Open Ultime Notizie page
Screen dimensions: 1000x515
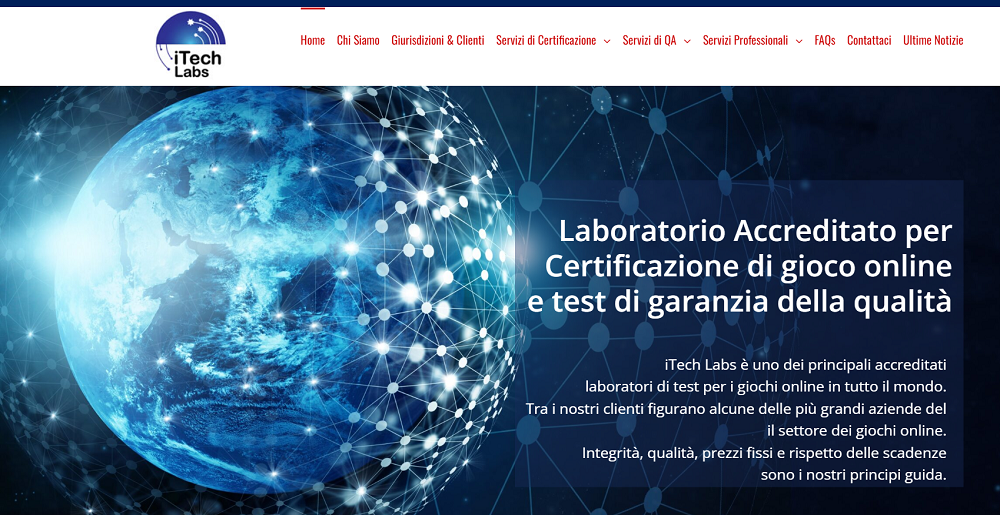click(933, 40)
